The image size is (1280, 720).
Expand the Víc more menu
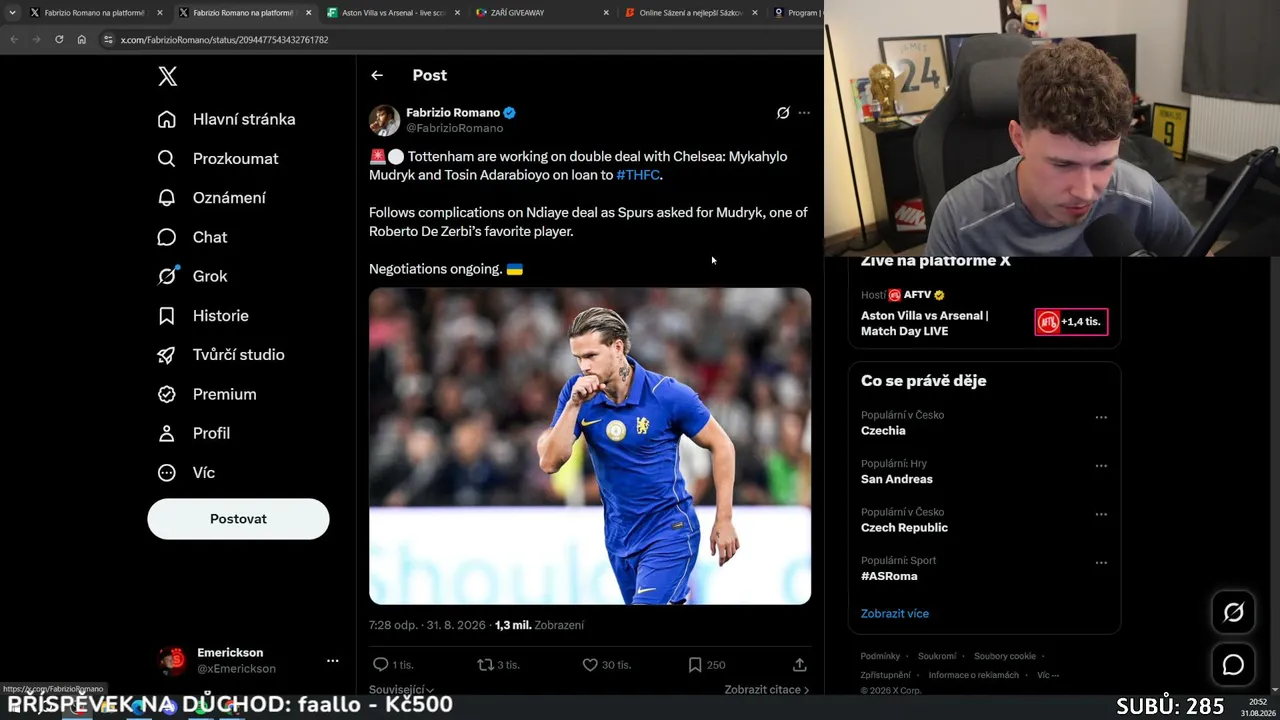186,472
